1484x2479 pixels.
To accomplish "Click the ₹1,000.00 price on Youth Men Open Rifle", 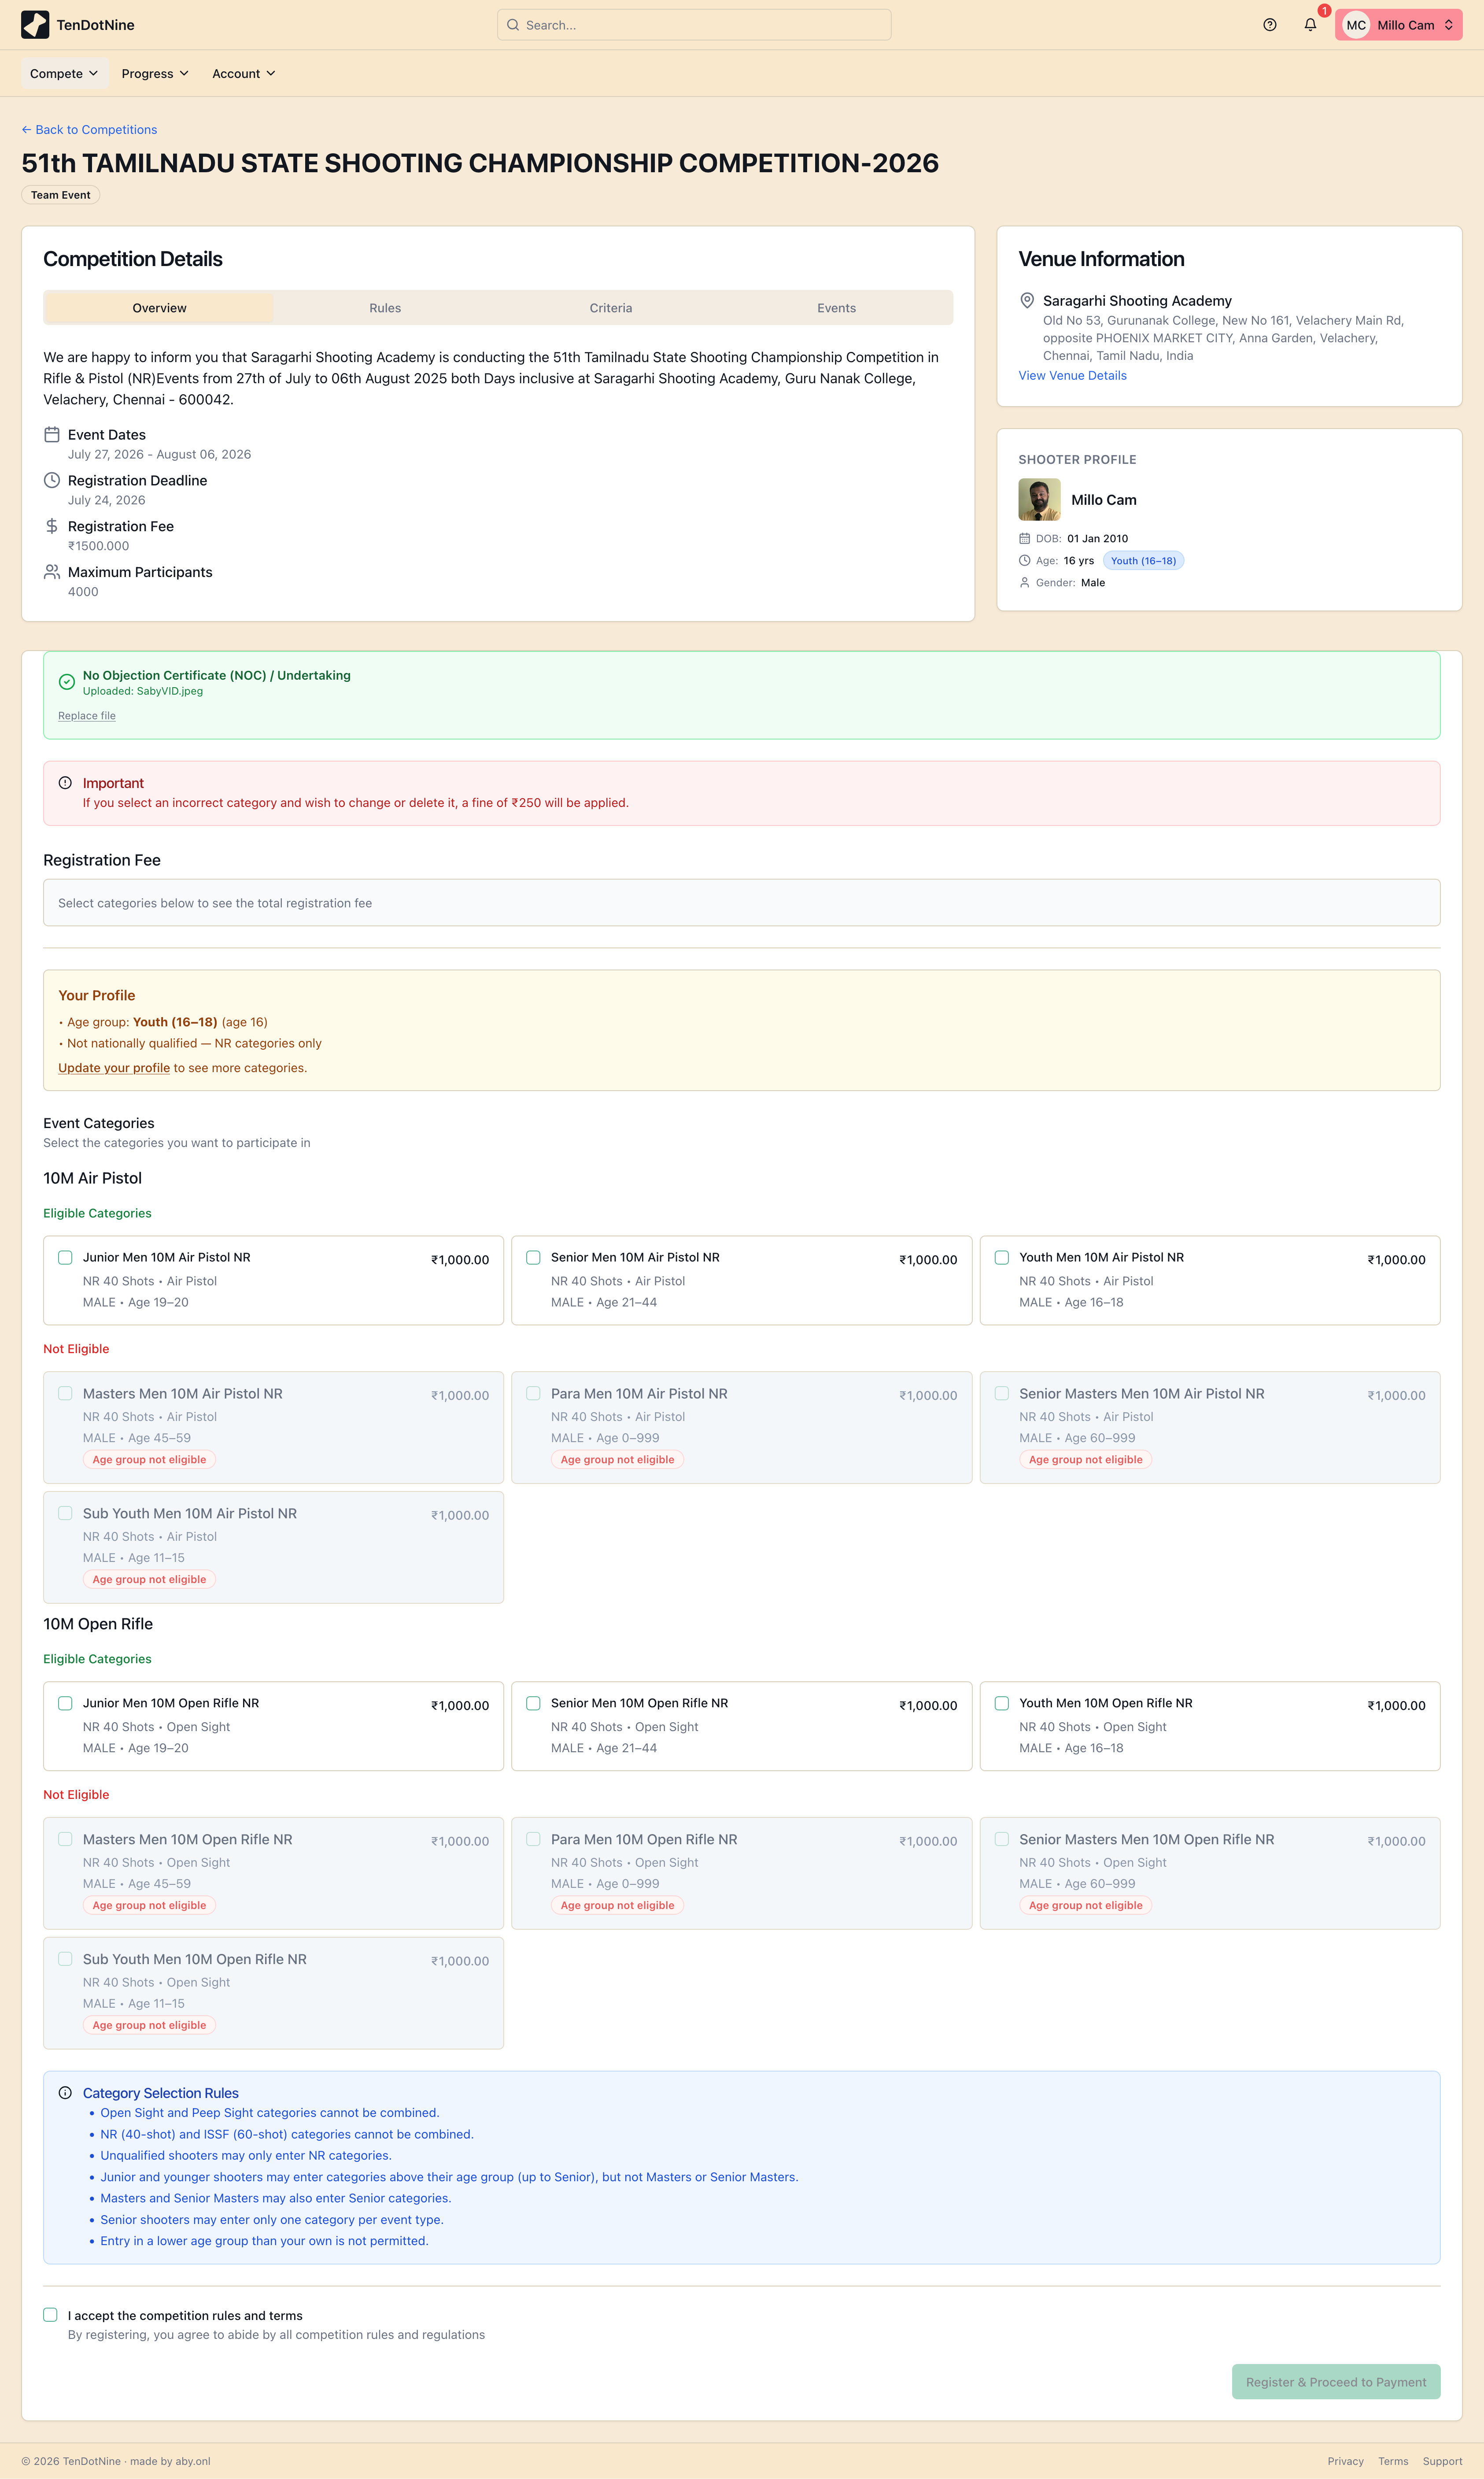I will pos(1396,1706).
